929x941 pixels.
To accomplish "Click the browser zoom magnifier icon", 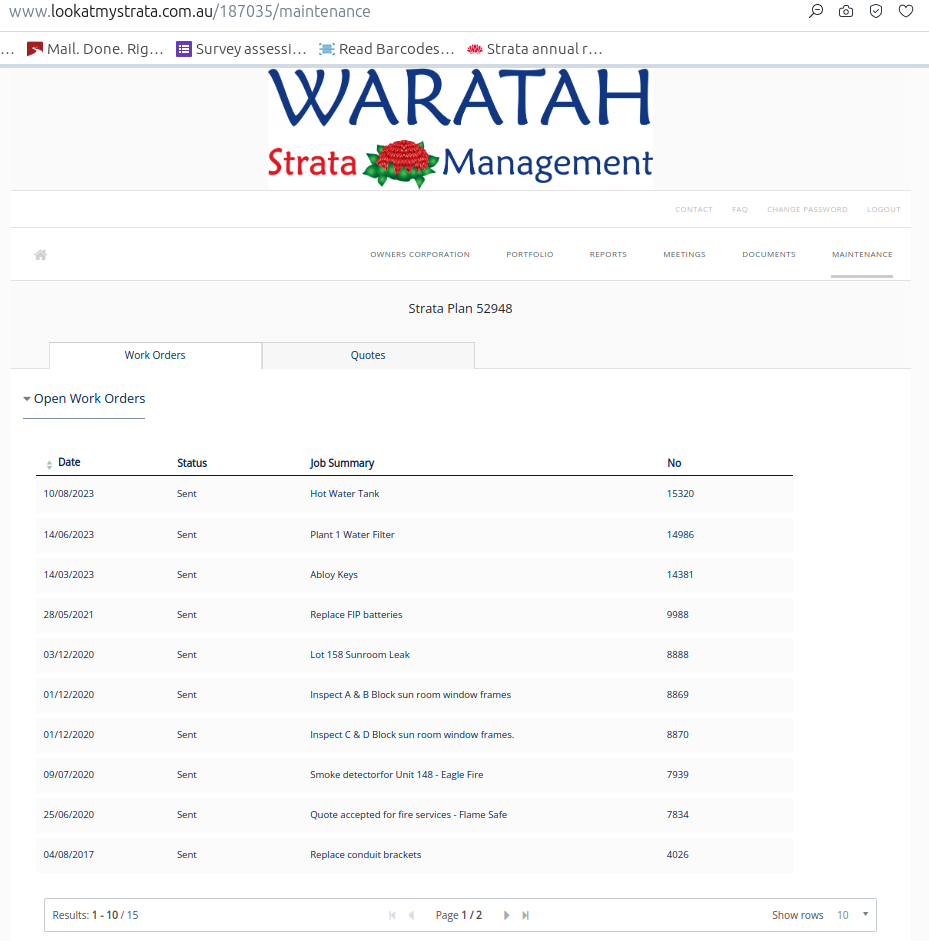I will tap(816, 12).
